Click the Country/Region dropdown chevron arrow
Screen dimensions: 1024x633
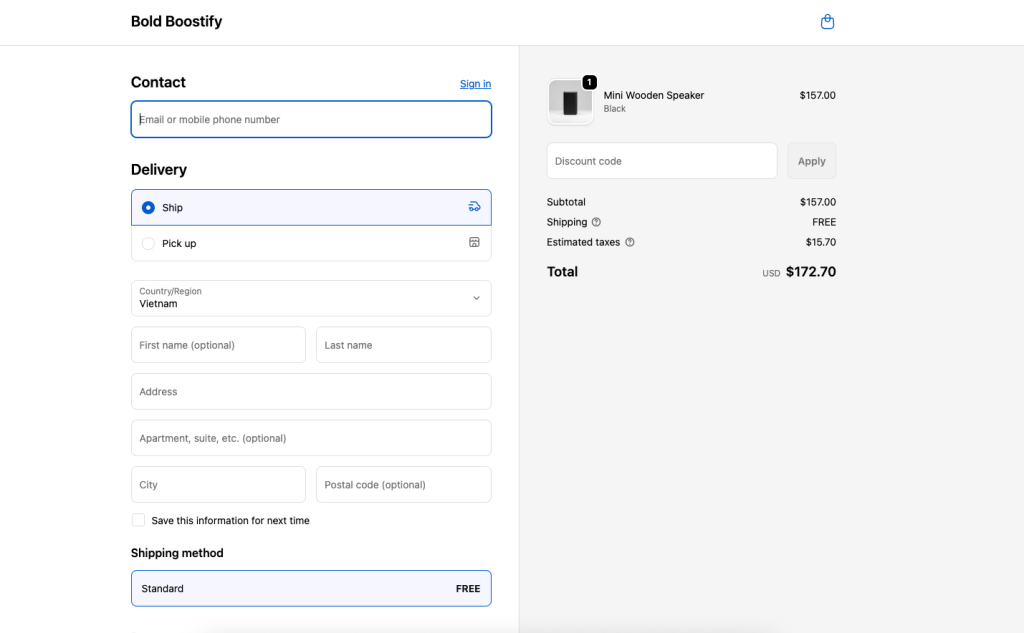click(x=476, y=298)
